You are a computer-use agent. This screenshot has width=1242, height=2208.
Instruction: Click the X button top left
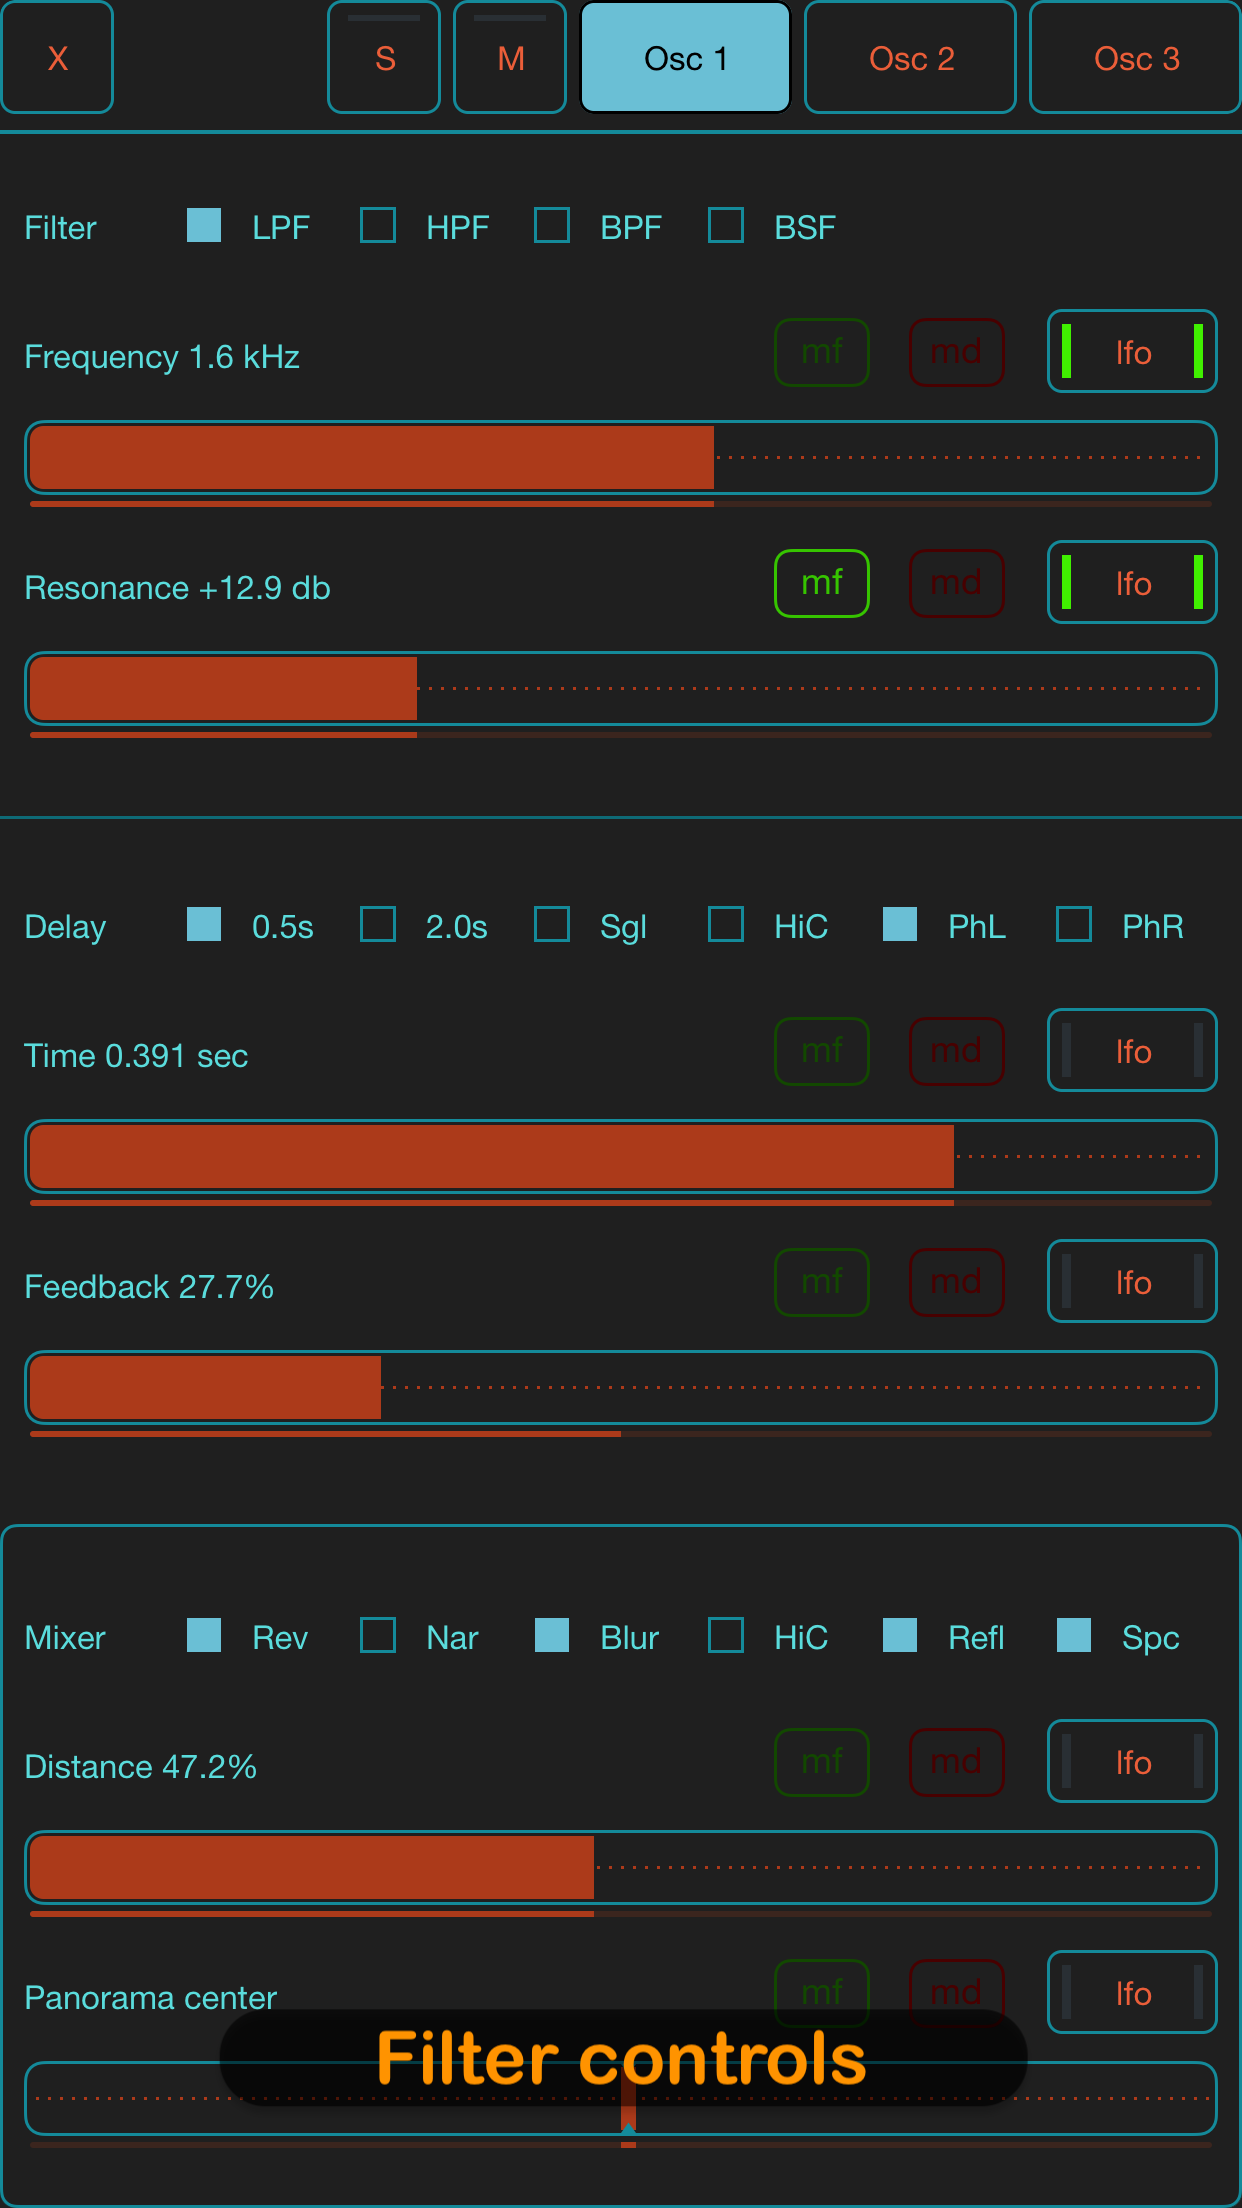click(57, 57)
